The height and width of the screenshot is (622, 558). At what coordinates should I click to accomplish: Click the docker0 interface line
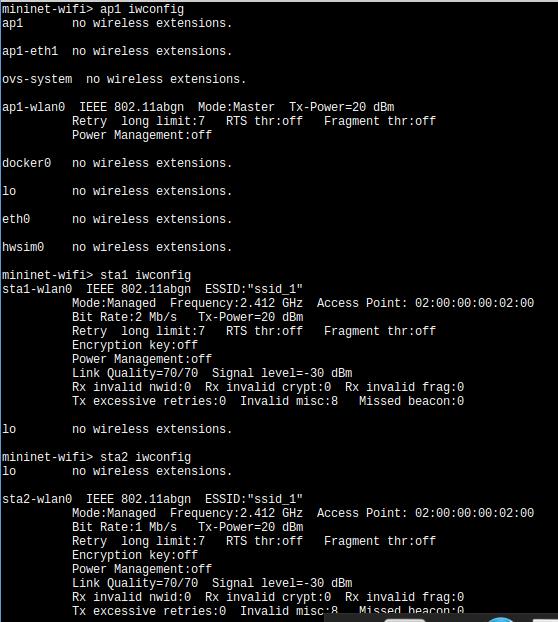point(117,163)
